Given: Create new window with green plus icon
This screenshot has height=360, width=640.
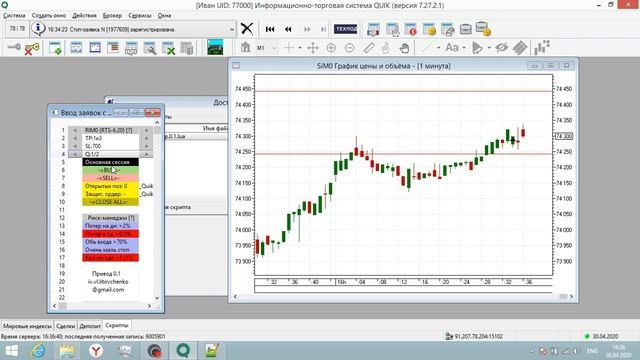Looking at the screenshot, I should click(x=55, y=48).
